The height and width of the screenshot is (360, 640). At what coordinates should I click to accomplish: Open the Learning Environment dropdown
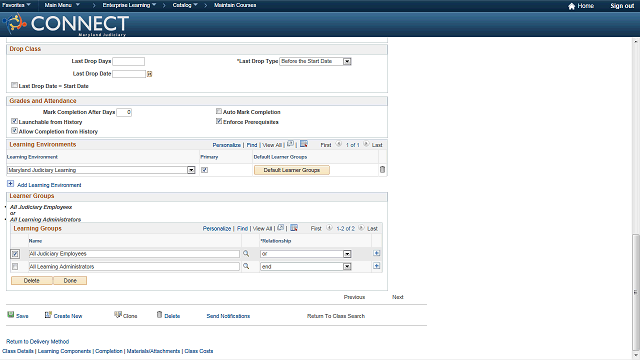[191, 170]
